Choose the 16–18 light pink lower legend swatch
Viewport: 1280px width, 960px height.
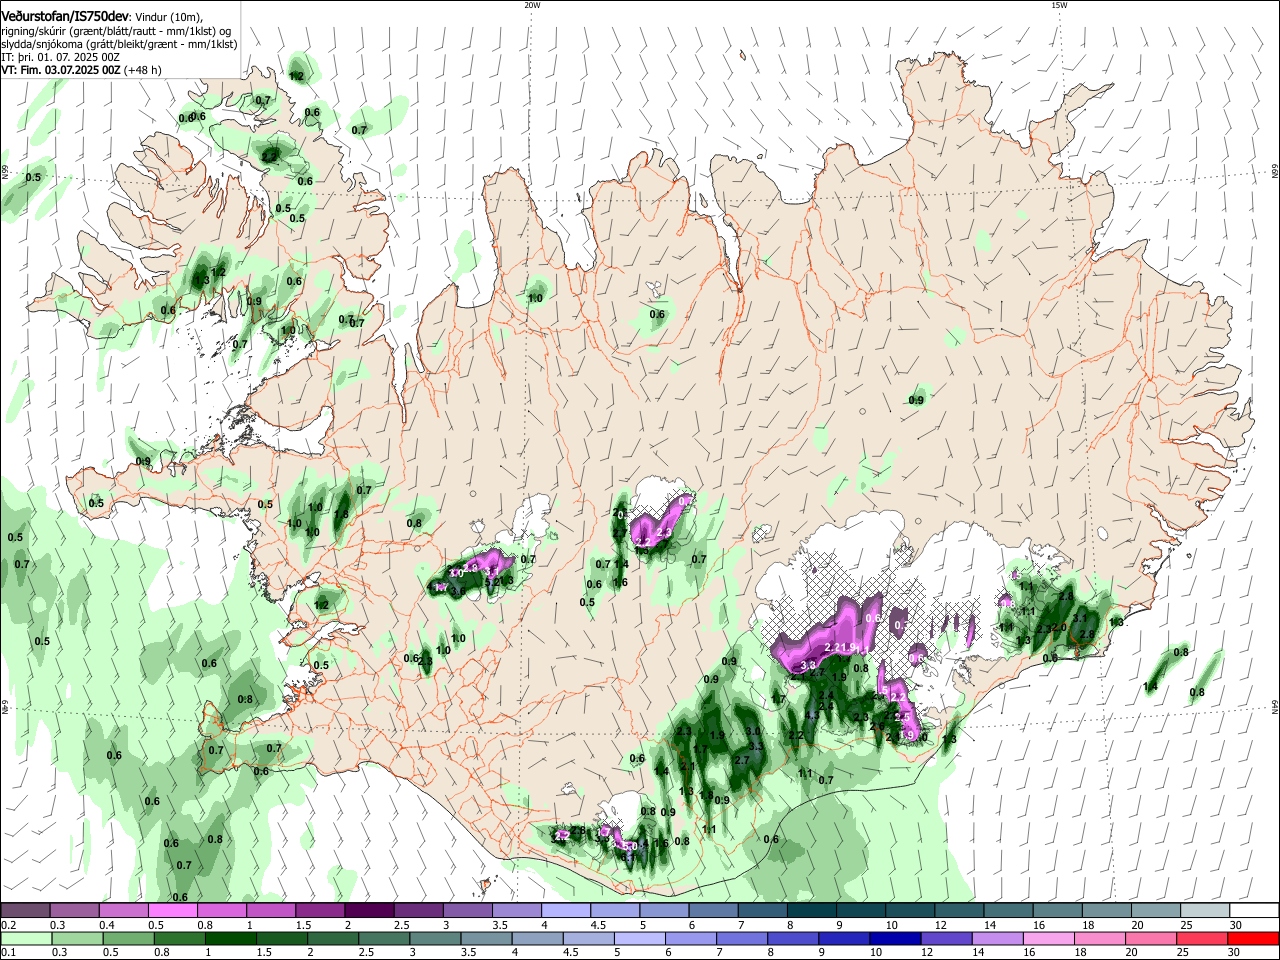(x=1048, y=938)
